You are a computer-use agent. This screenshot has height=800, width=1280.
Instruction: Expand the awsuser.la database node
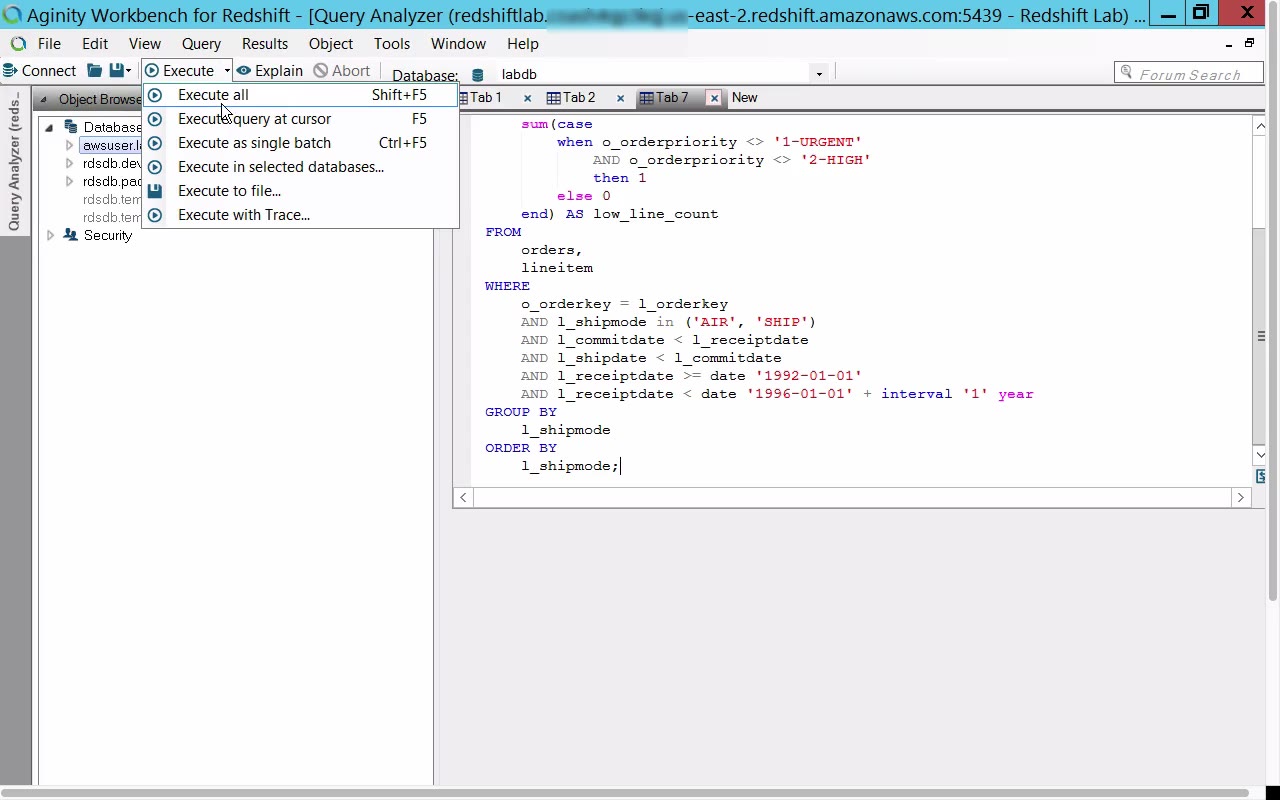[x=69, y=146]
